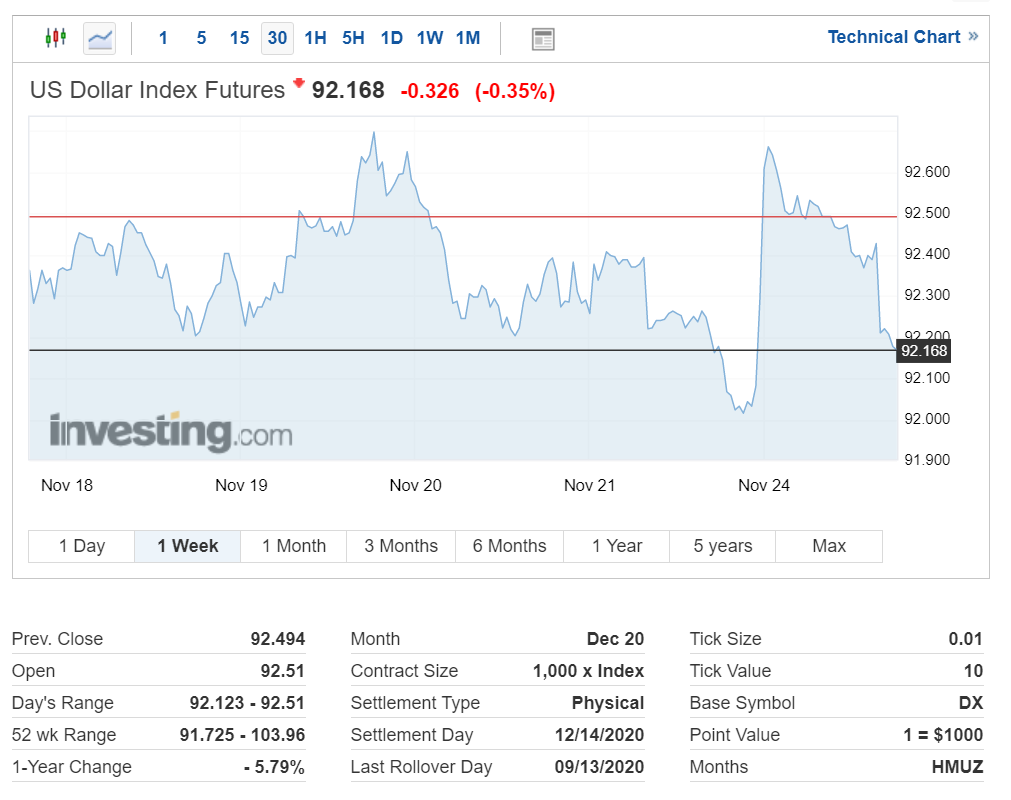The width and height of the screenshot is (1011, 800).
Task: Click the red down arrow indicator
Action: coord(299,83)
